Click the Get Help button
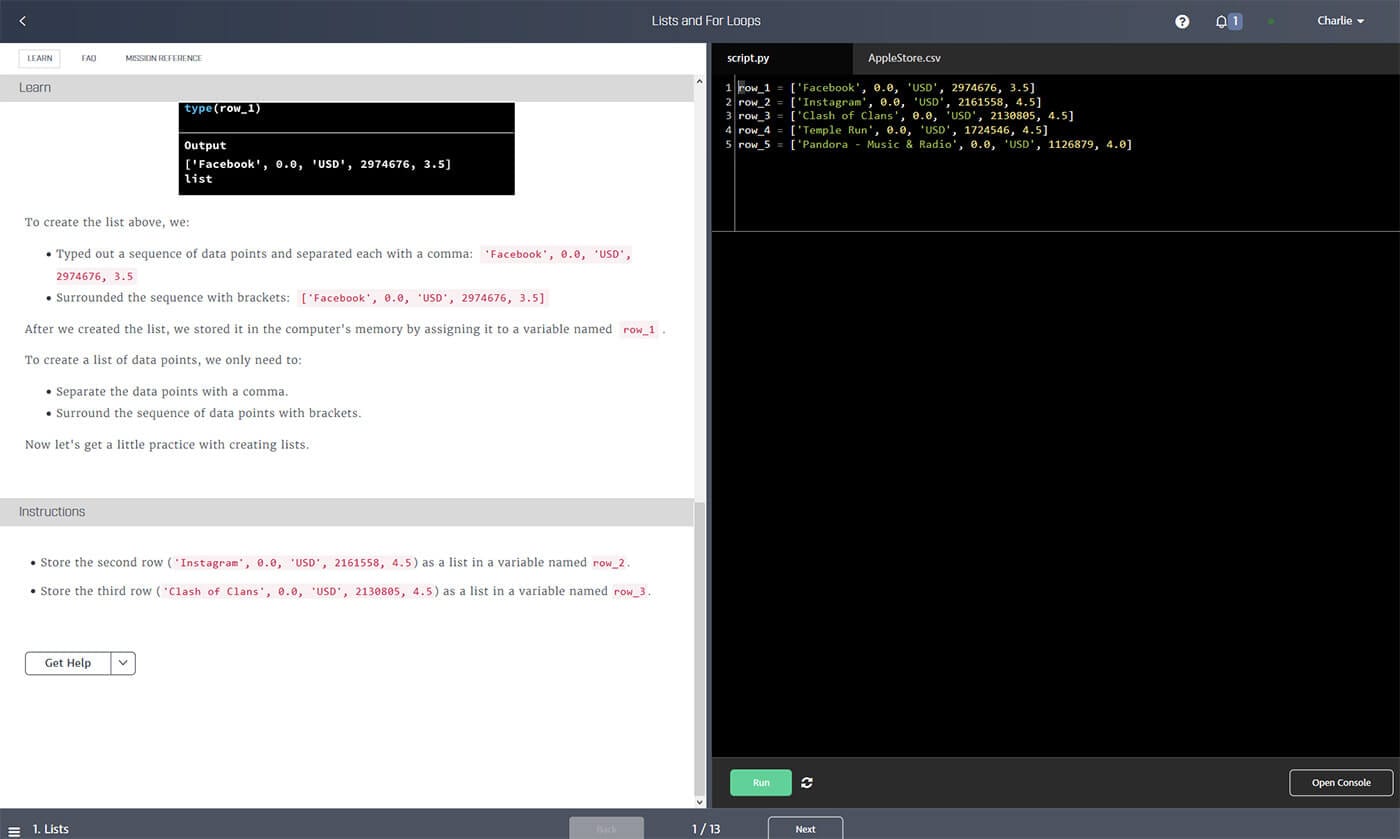Viewport: 1400px width, 839px height. pyautogui.click(x=68, y=663)
